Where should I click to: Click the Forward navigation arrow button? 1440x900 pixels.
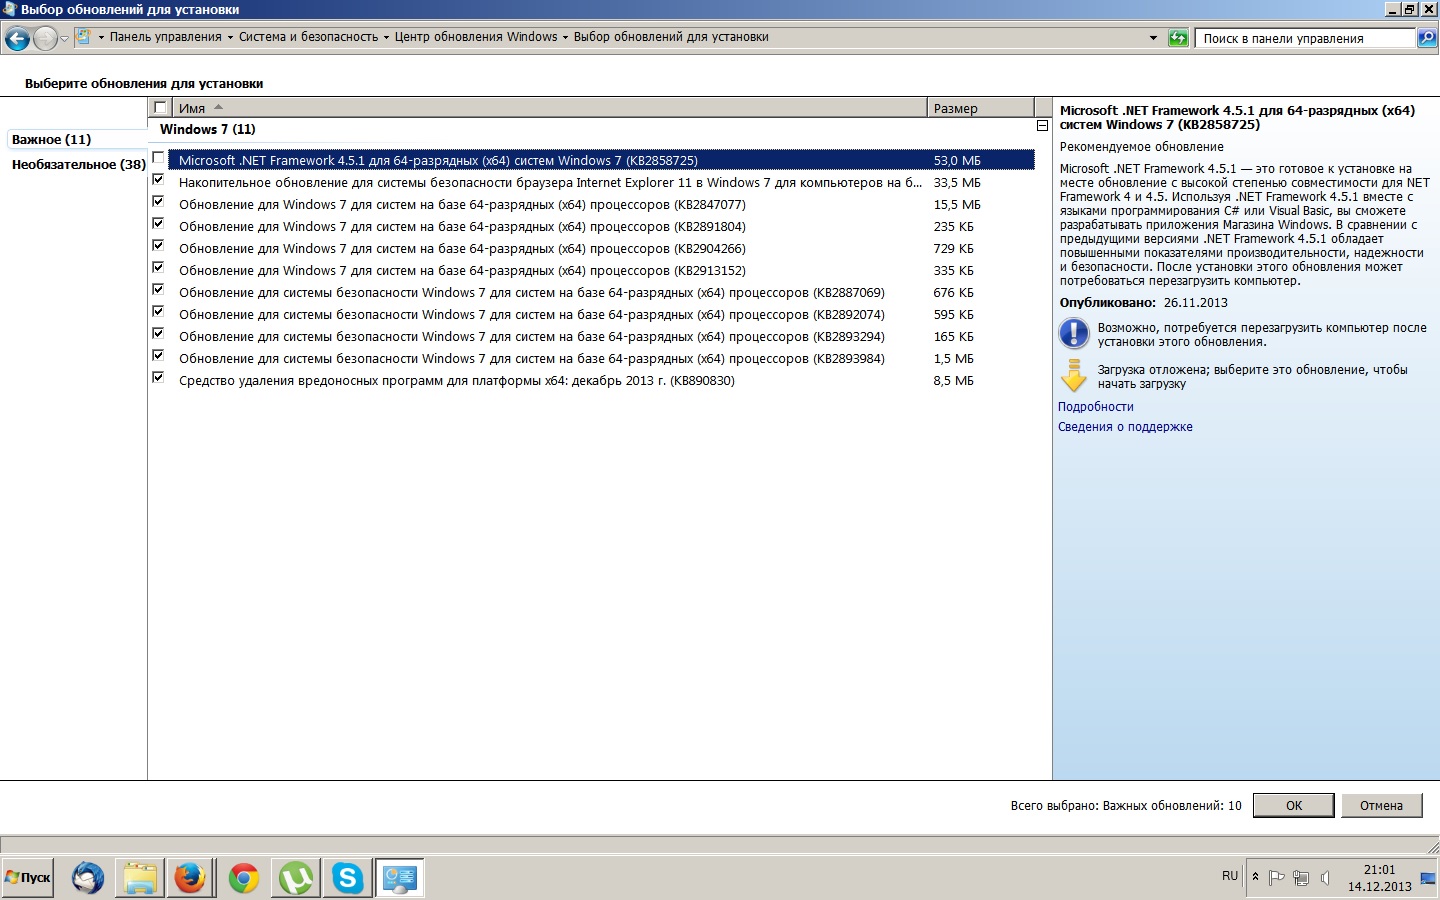[x=45, y=38]
